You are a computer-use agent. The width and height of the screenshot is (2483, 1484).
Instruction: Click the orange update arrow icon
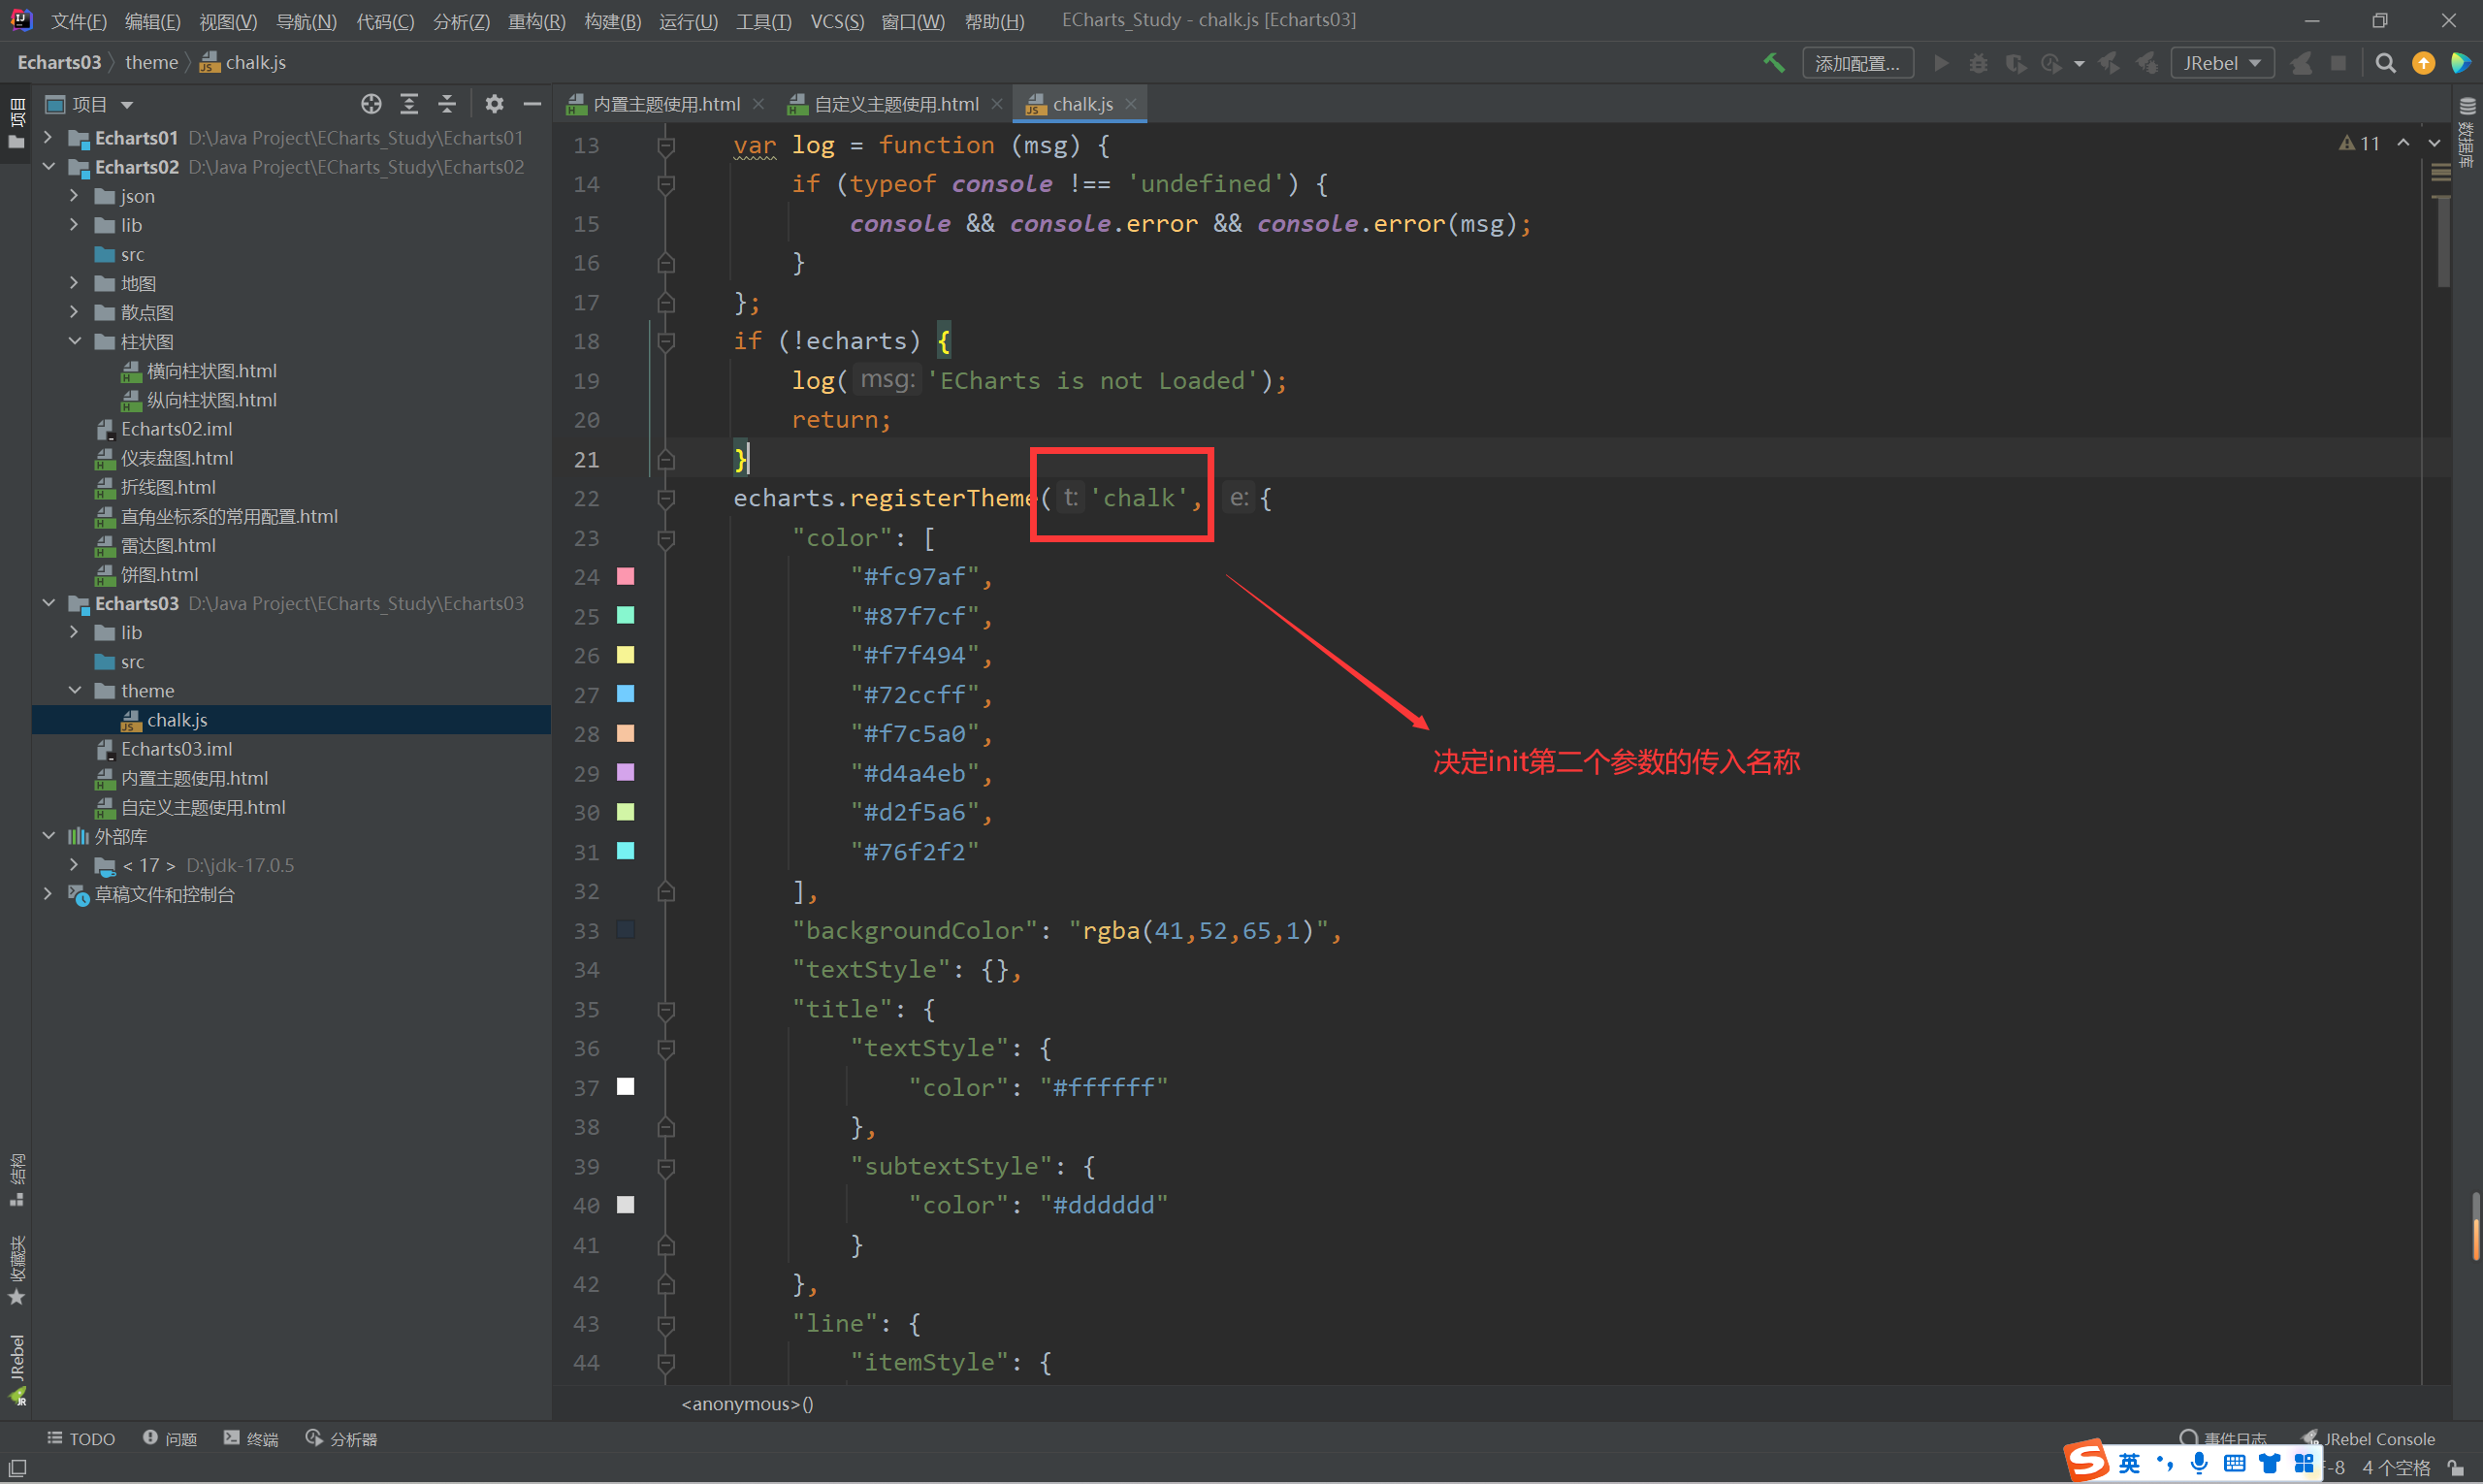coord(2423,63)
